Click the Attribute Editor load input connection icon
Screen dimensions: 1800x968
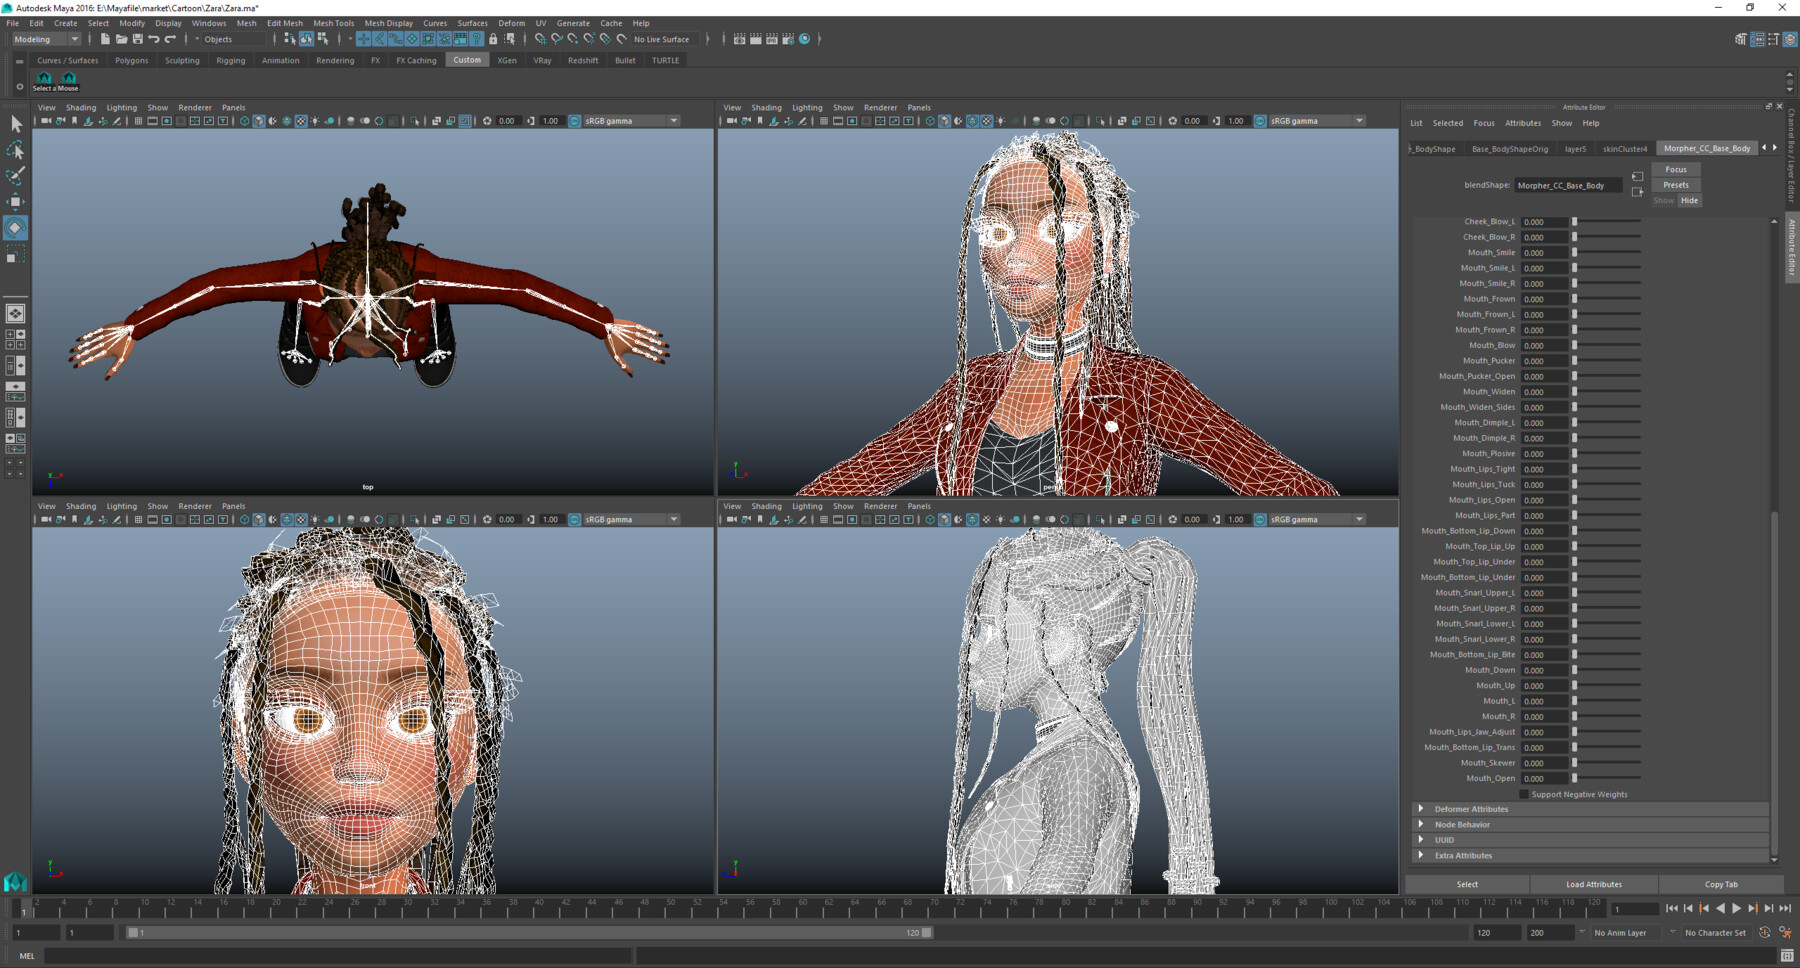1637,177
